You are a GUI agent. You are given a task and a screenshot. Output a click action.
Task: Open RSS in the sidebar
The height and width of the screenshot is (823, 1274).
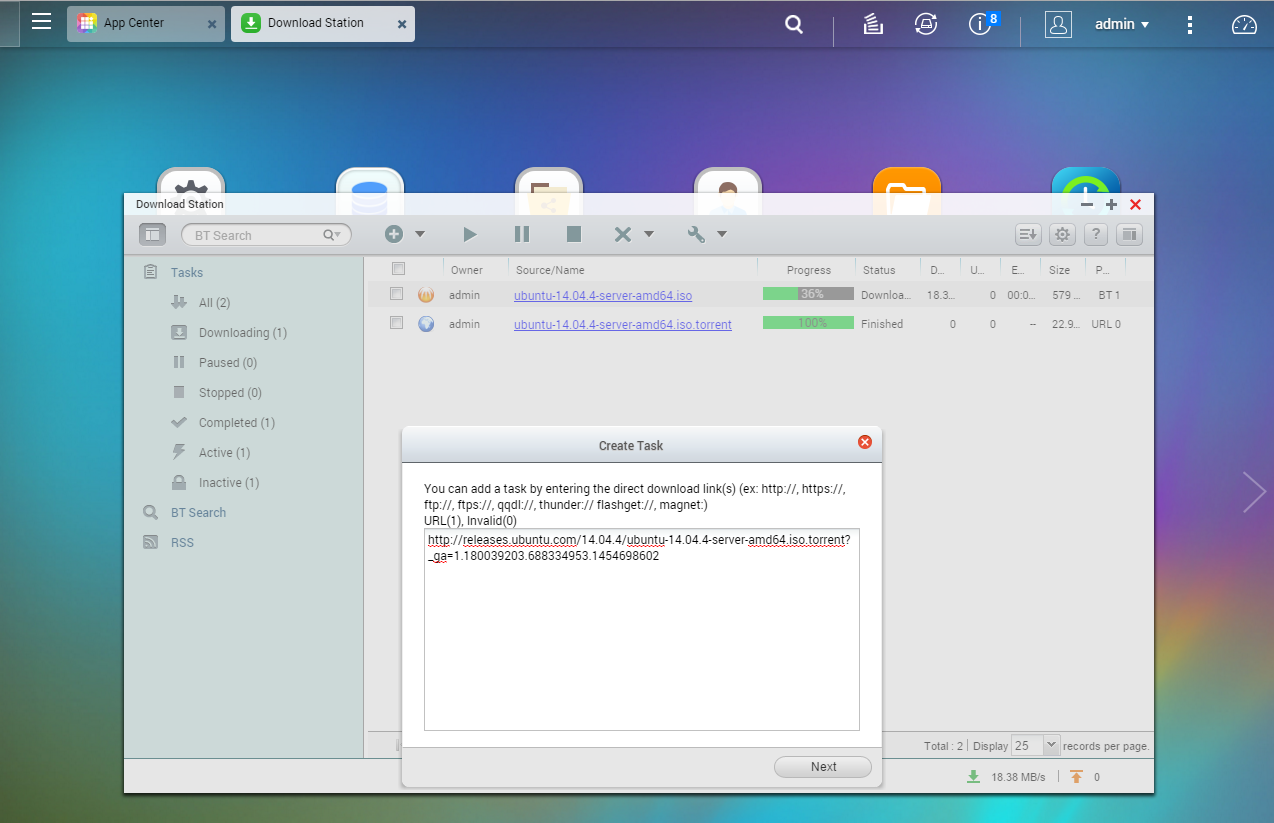tap(182, 542)
